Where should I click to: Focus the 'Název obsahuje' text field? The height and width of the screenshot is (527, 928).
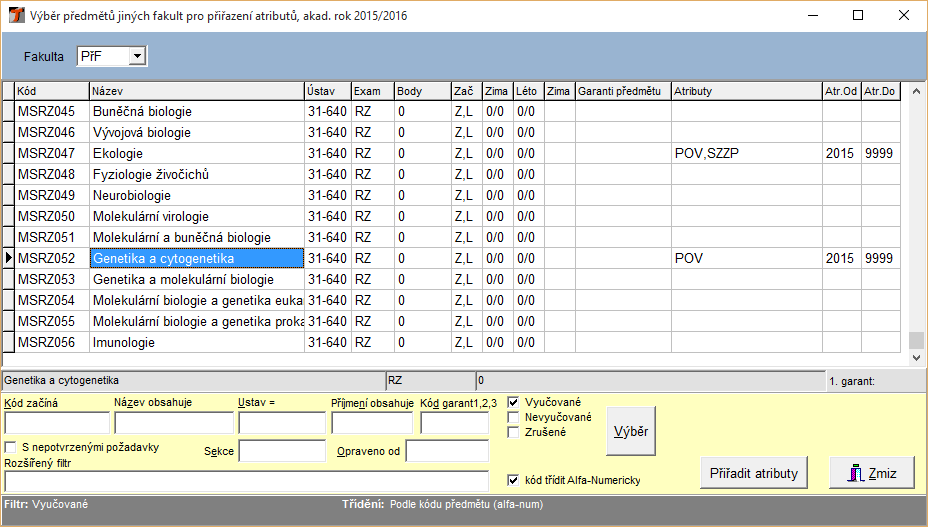point(173,423)
